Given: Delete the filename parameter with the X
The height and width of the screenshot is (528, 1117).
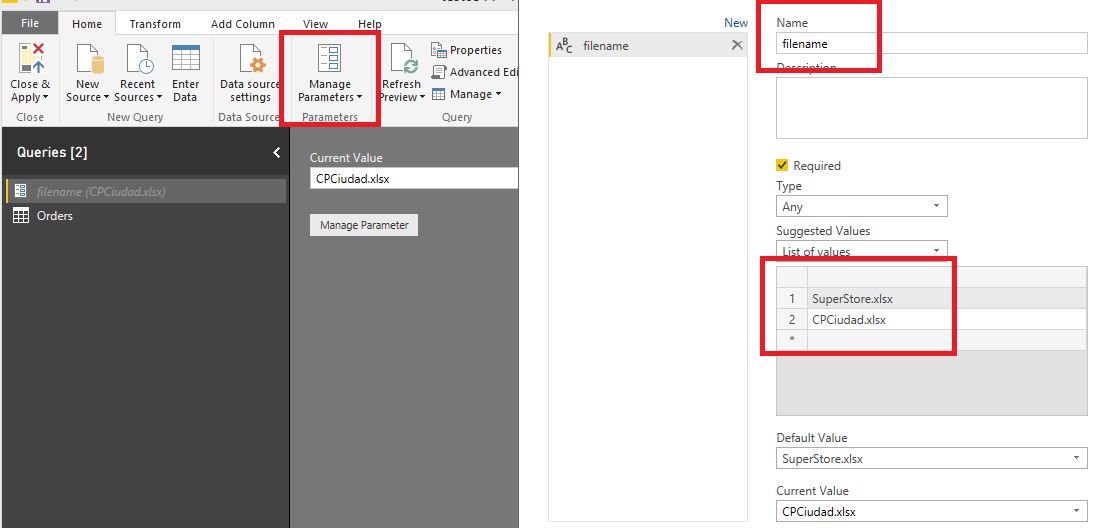Looking at the screenshot, I should pos(737,46).
